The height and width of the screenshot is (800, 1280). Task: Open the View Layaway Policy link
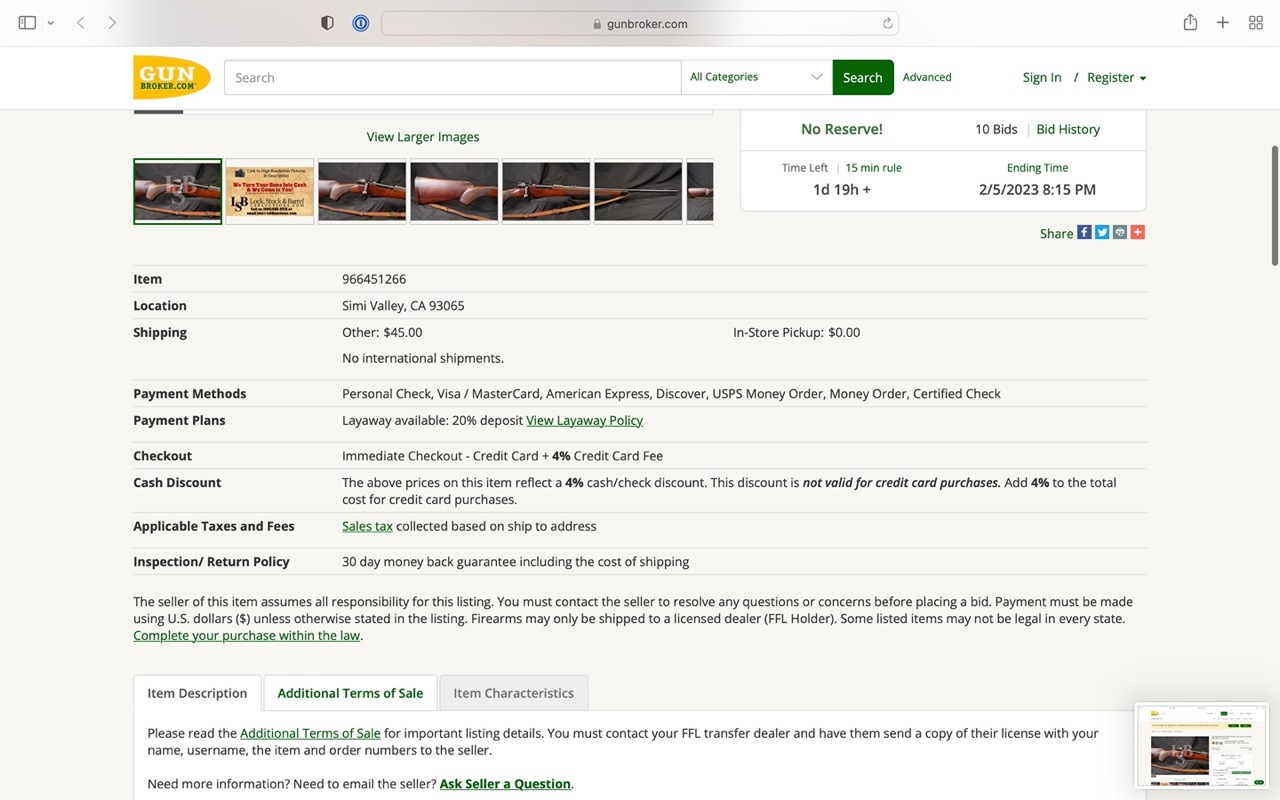pyautogui.click(x=584, y=420)
